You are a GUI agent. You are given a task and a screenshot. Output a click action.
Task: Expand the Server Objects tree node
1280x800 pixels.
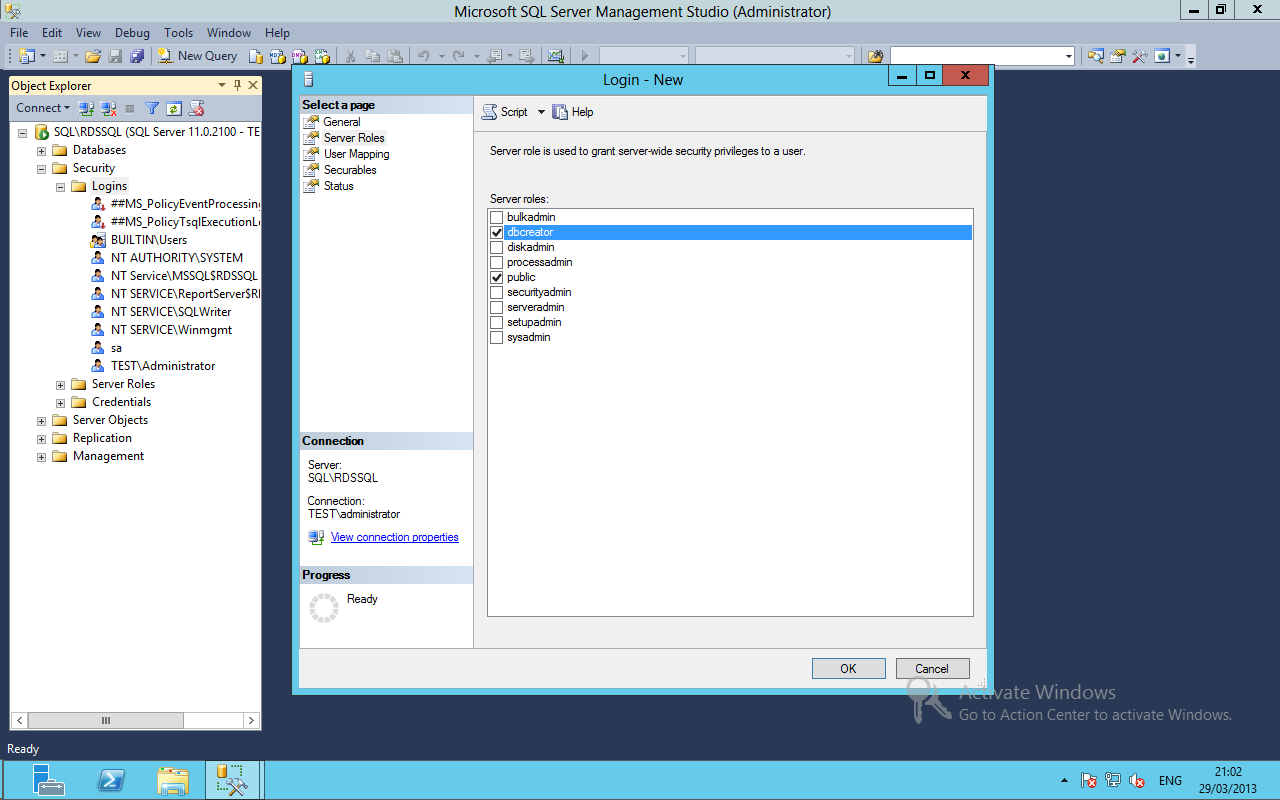pyautogui.click(x=41, y=420)
